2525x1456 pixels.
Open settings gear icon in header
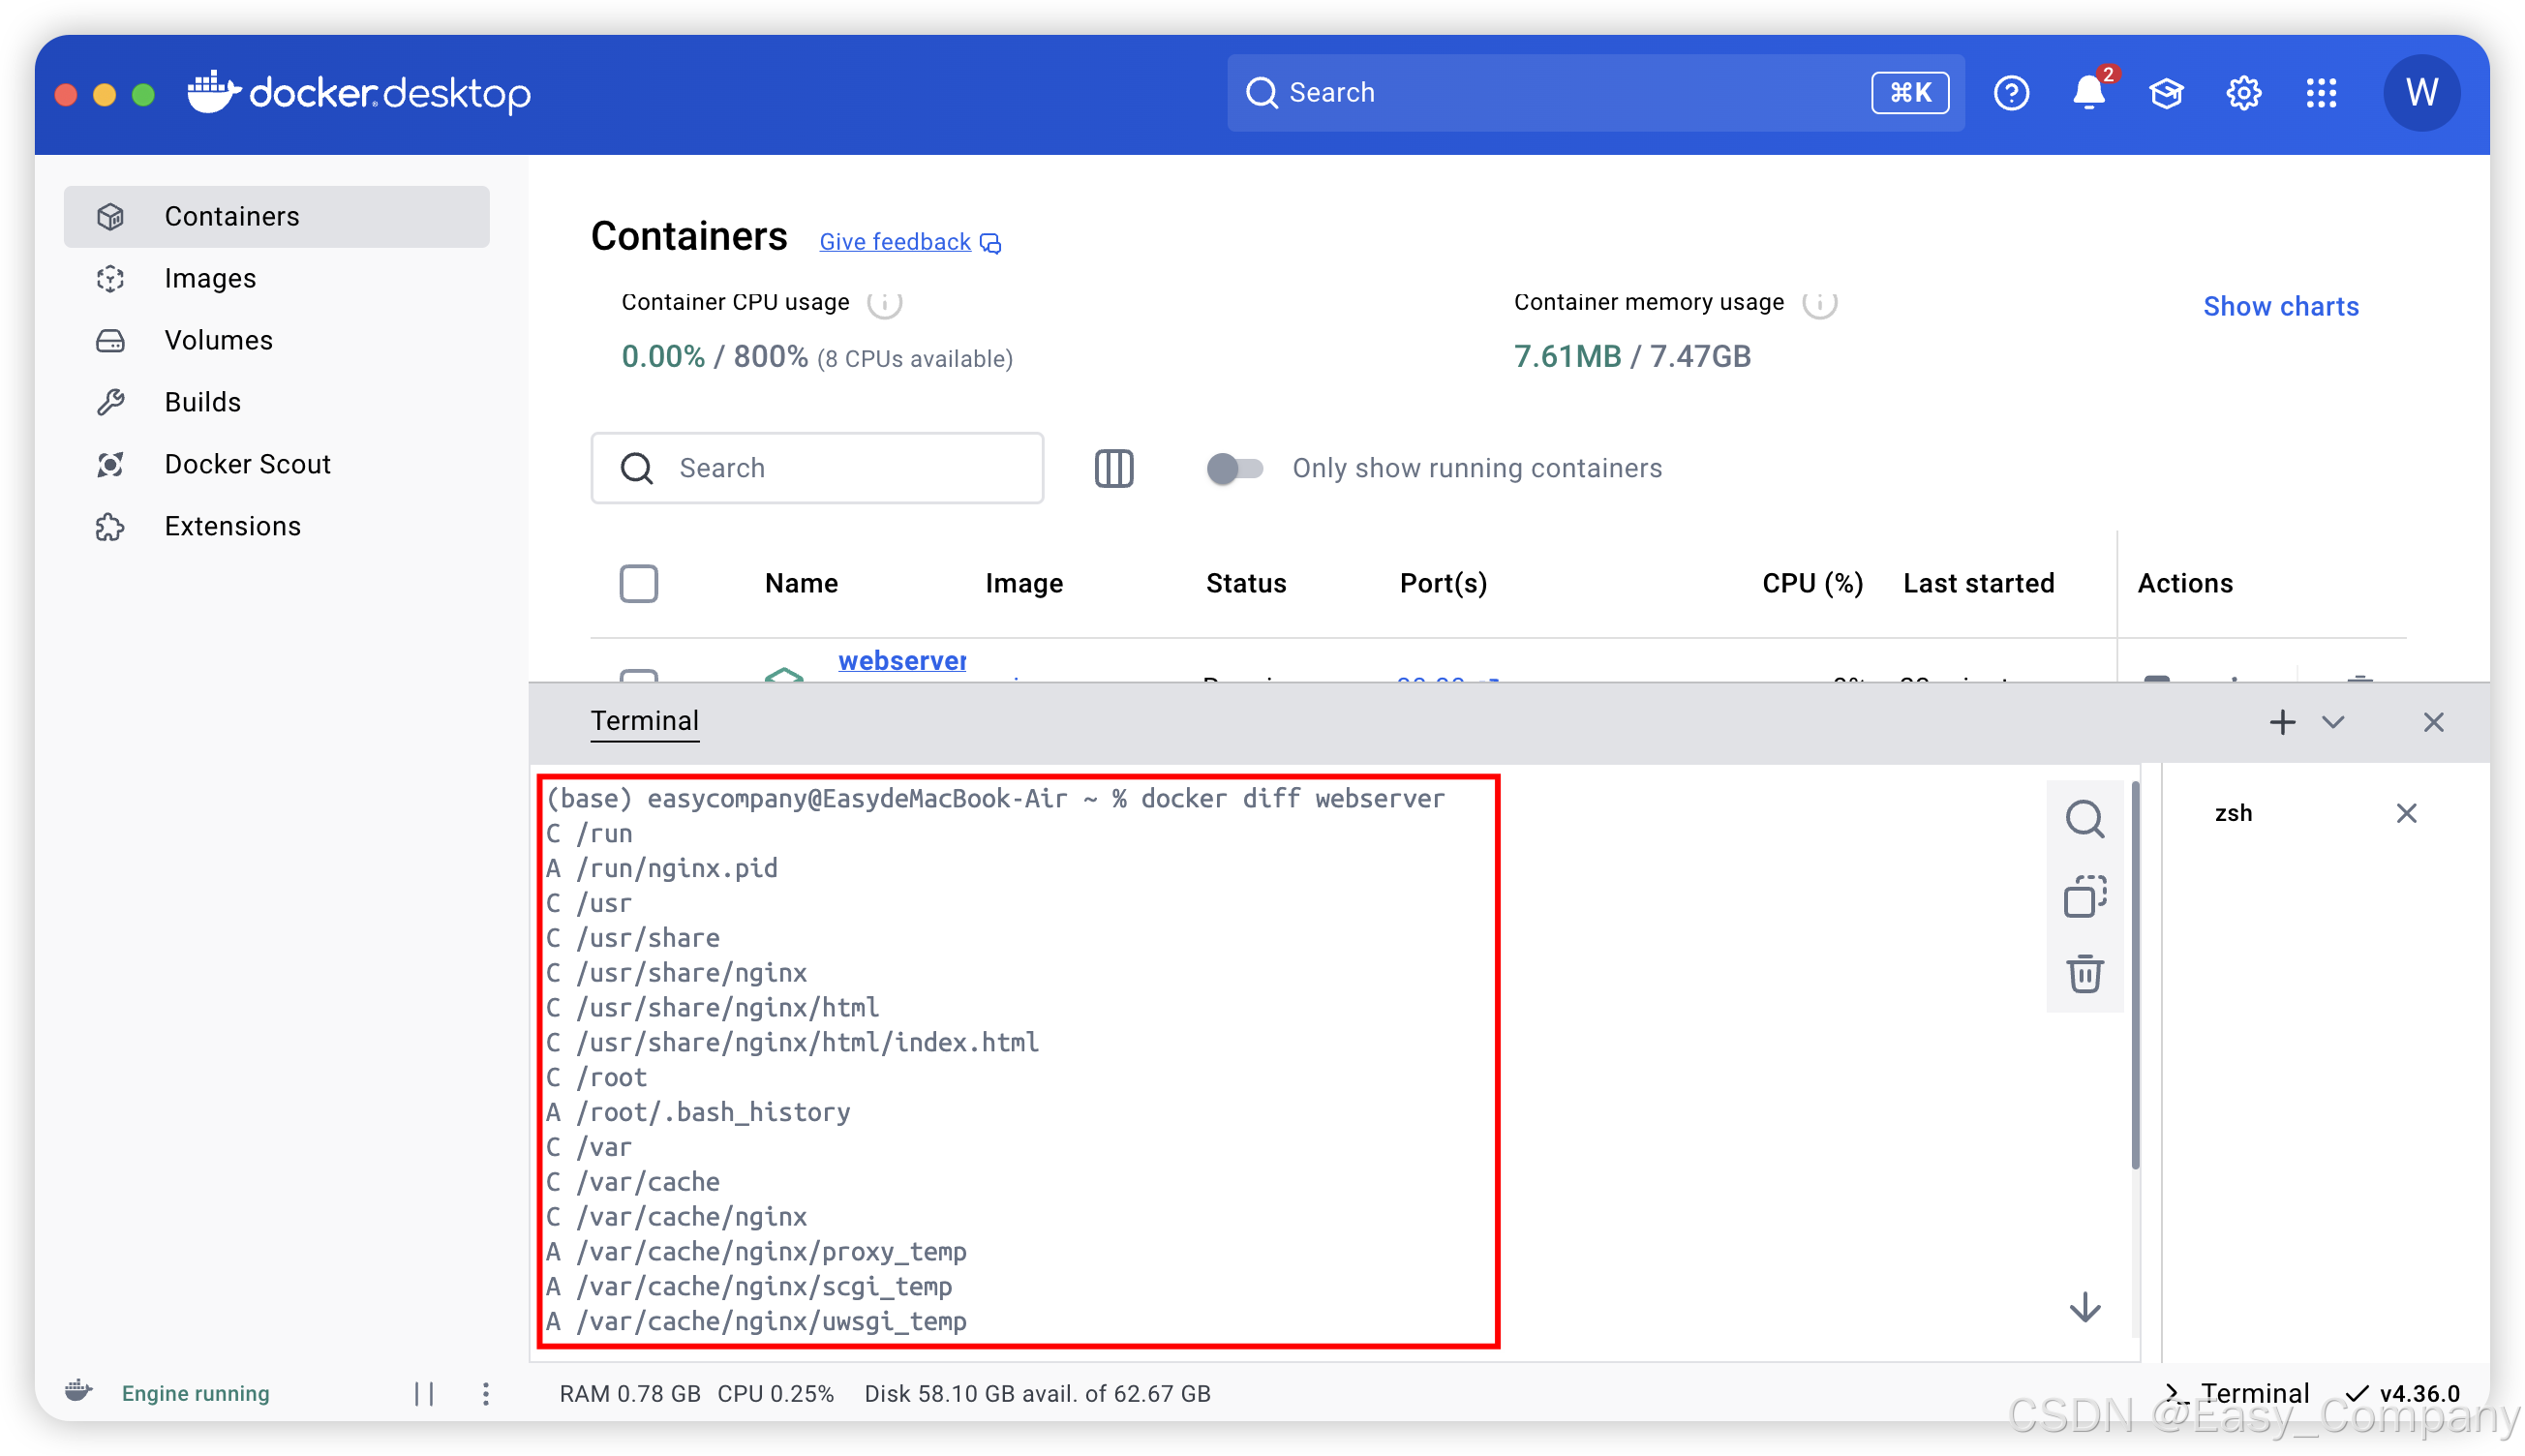(2243, 93)
